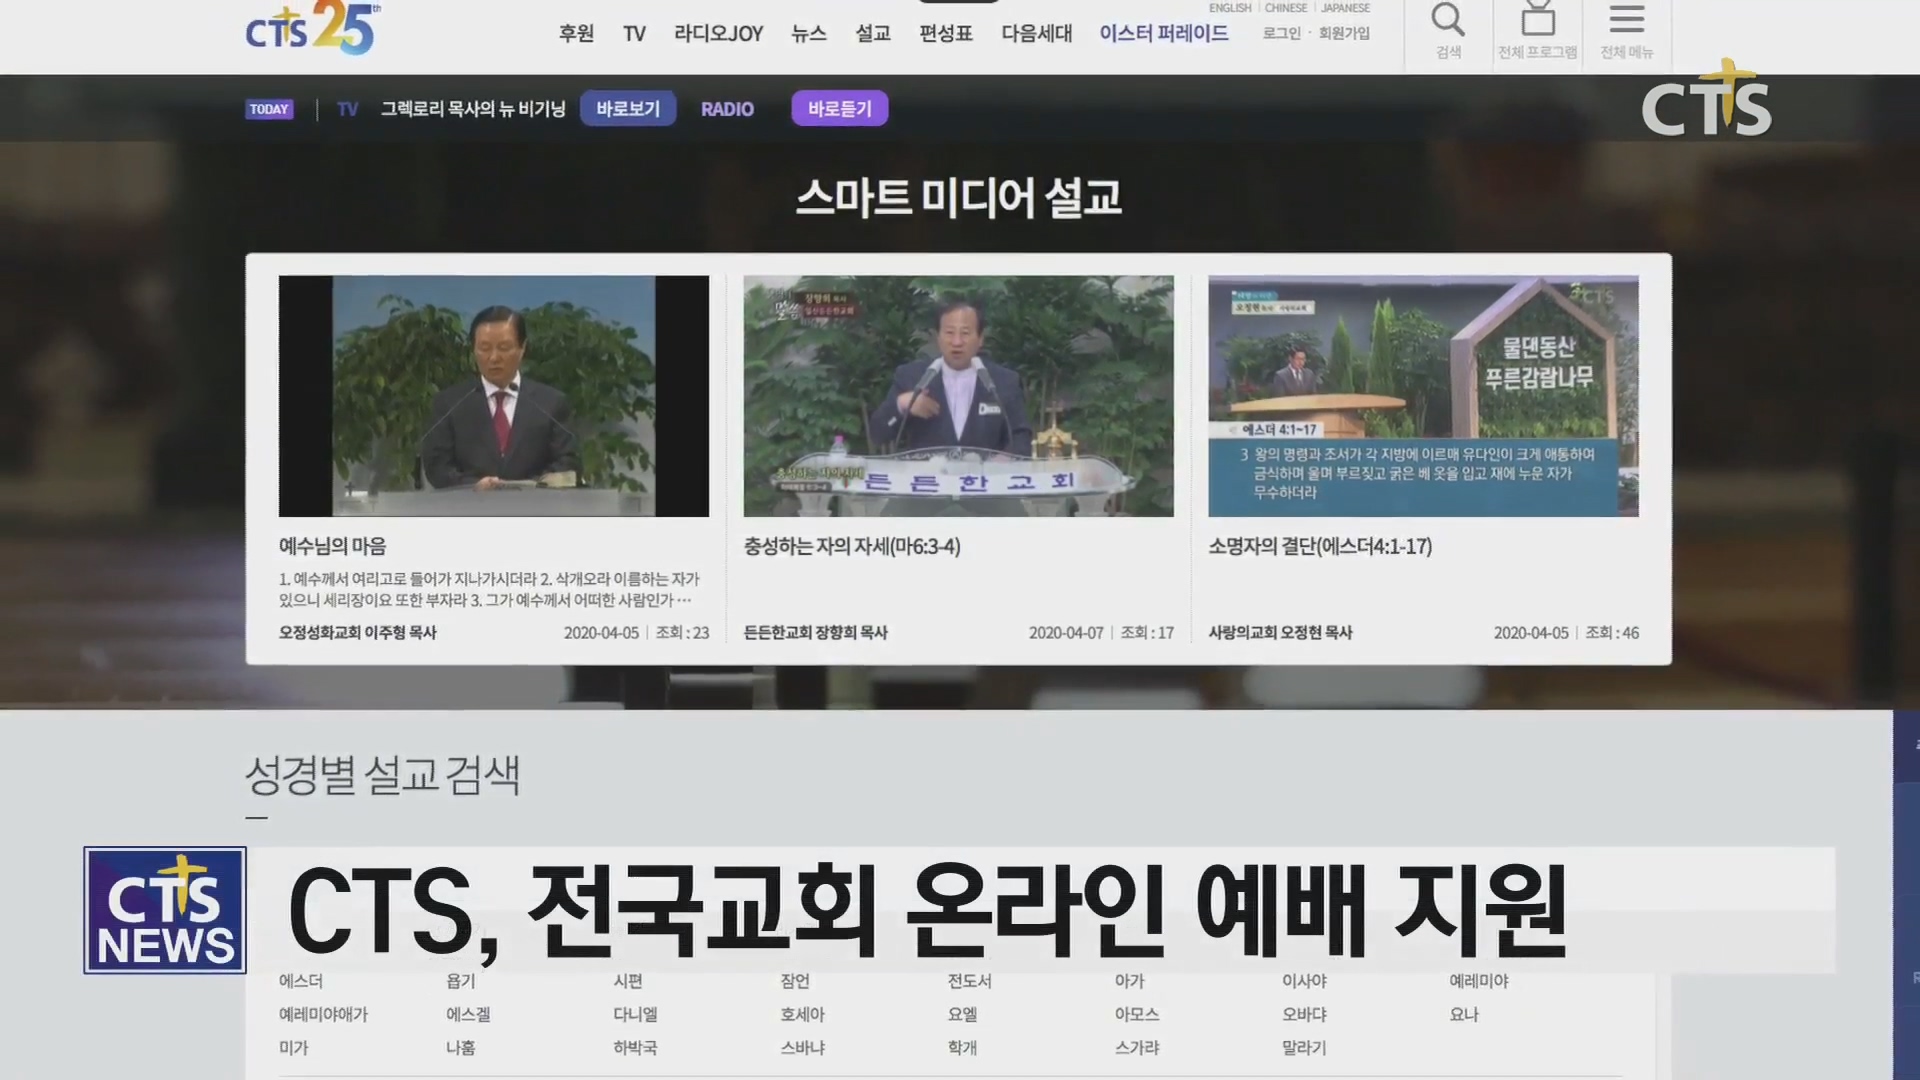Click the 소명자의 결단(에스더4:1-17) title

pos(1320,546)
